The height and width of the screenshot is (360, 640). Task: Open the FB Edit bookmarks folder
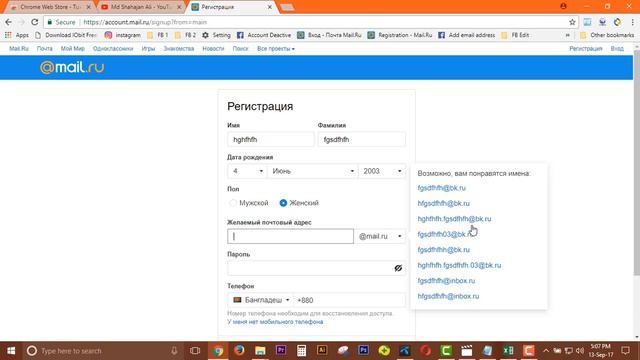515,35
